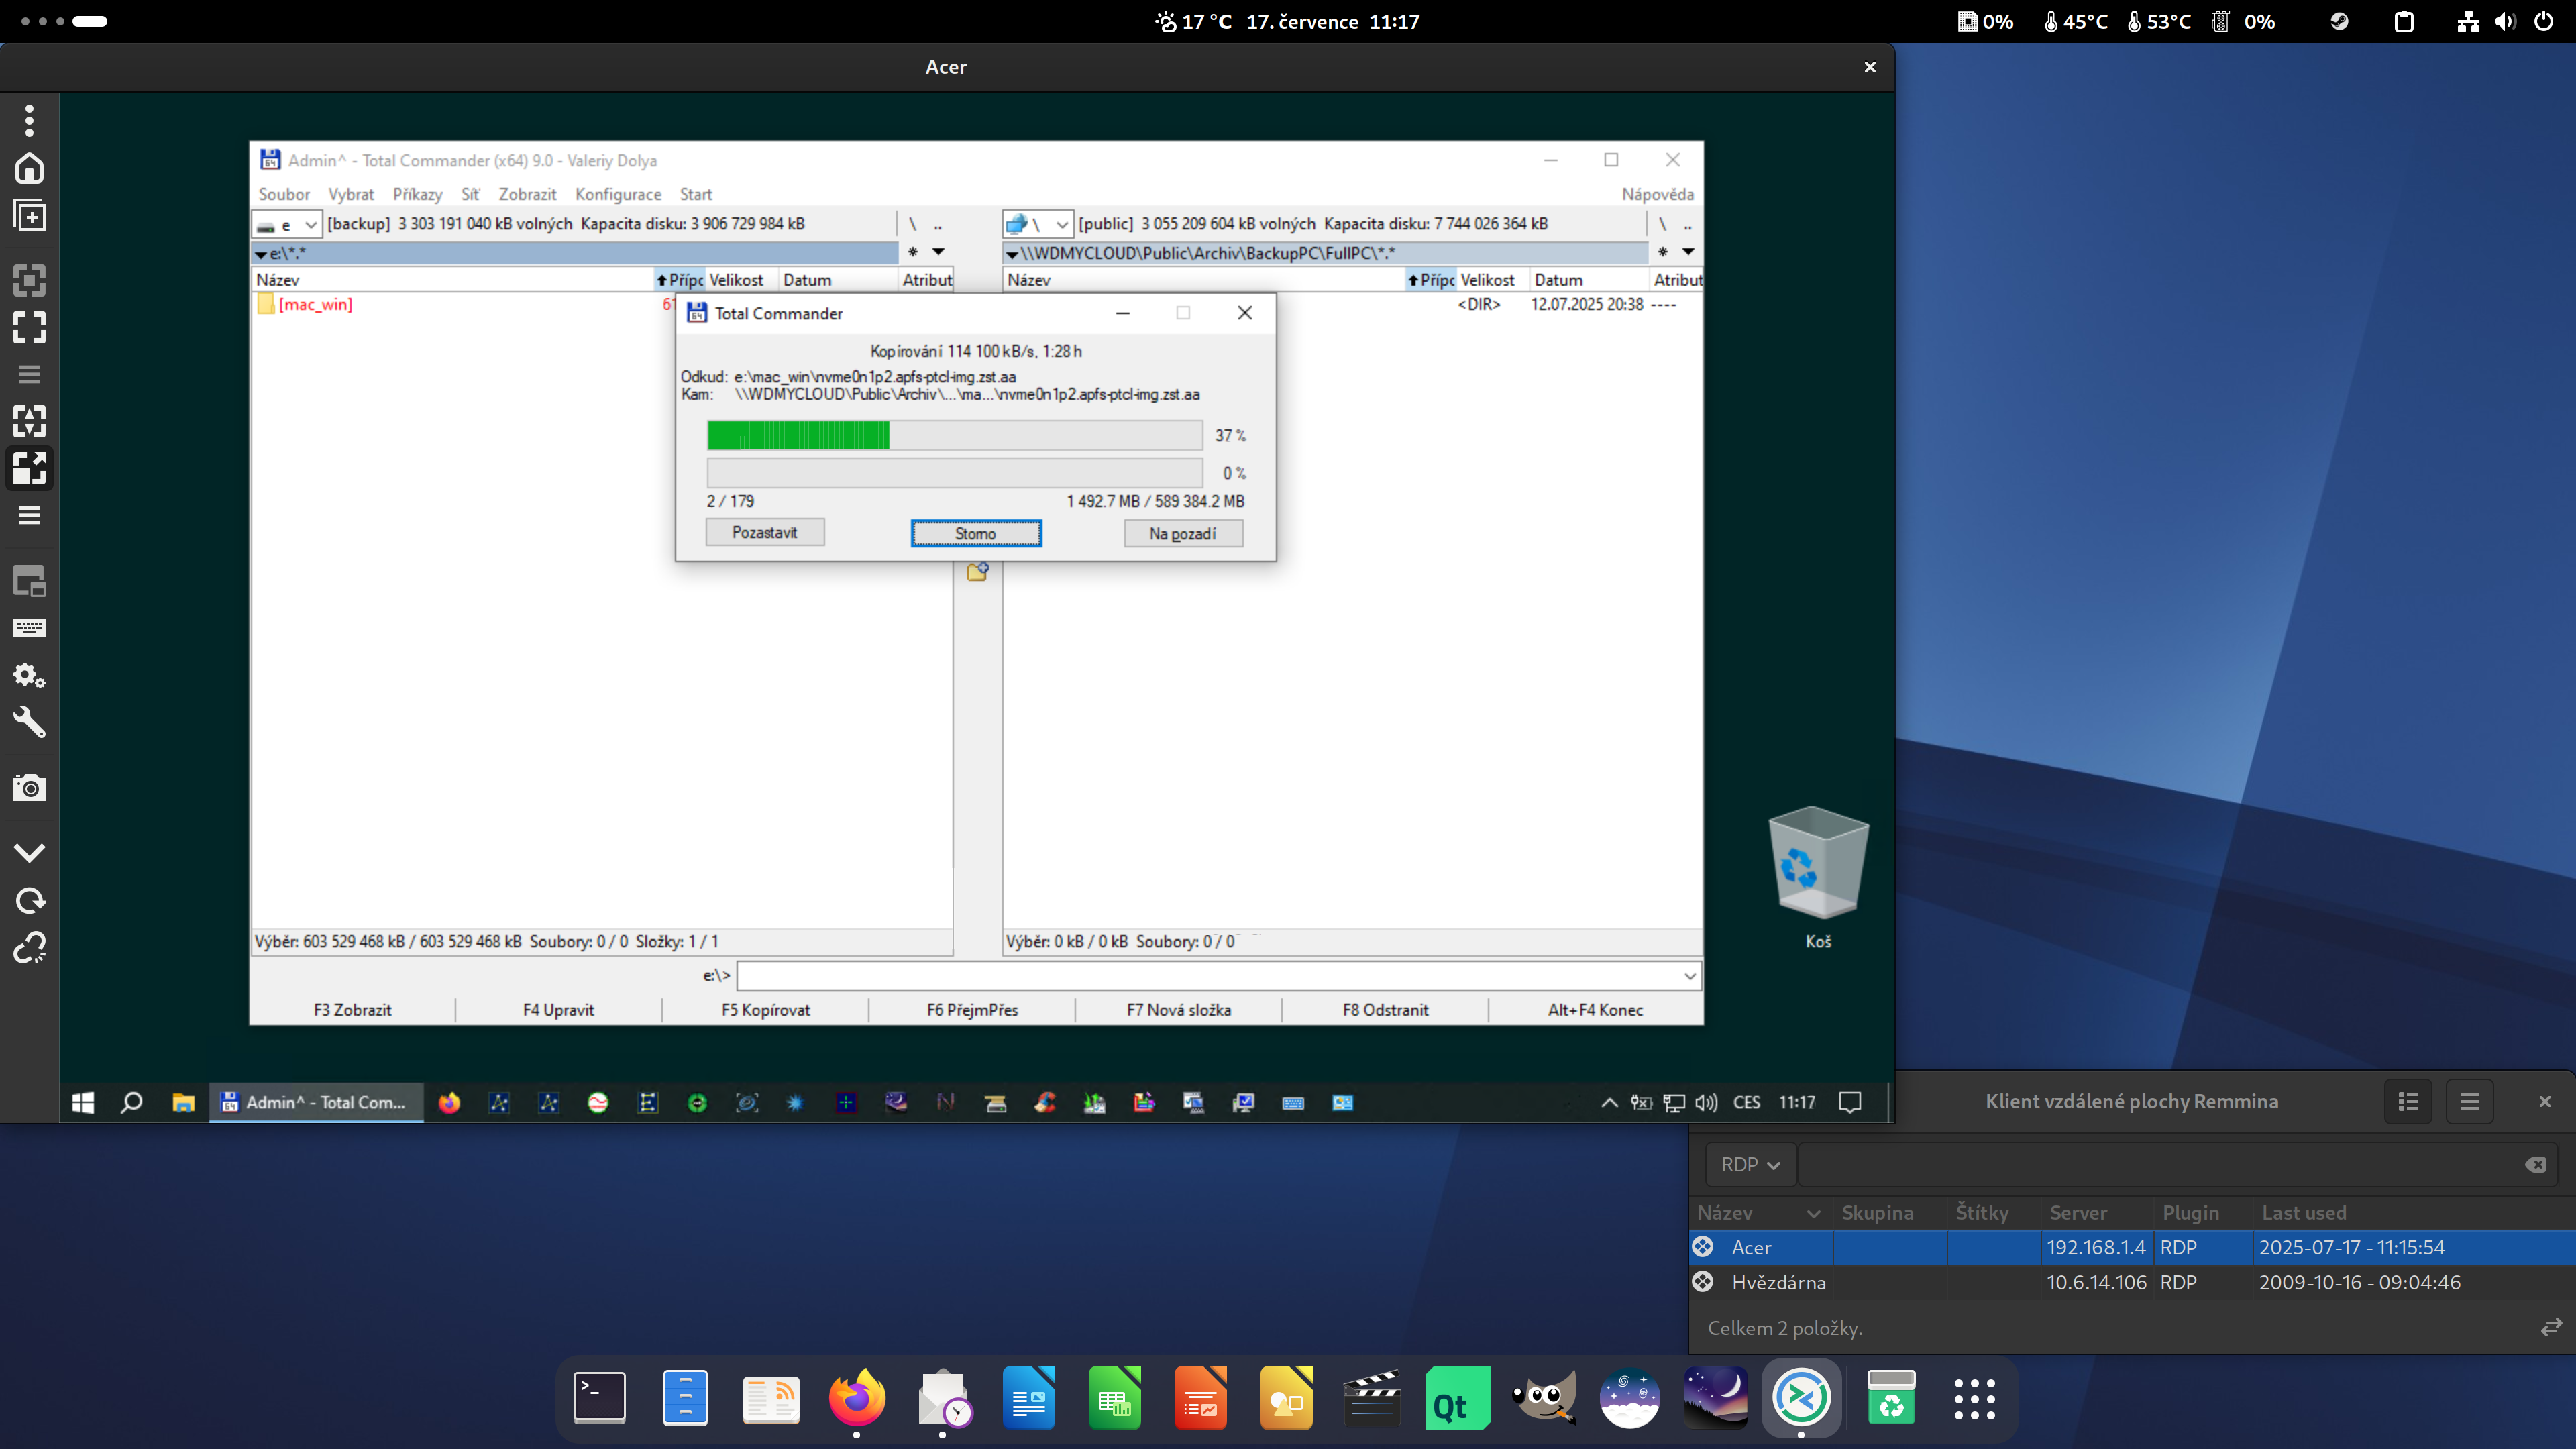
Task: Click Remmina quick connect address field
Action: click(x=2160, y=1164)
